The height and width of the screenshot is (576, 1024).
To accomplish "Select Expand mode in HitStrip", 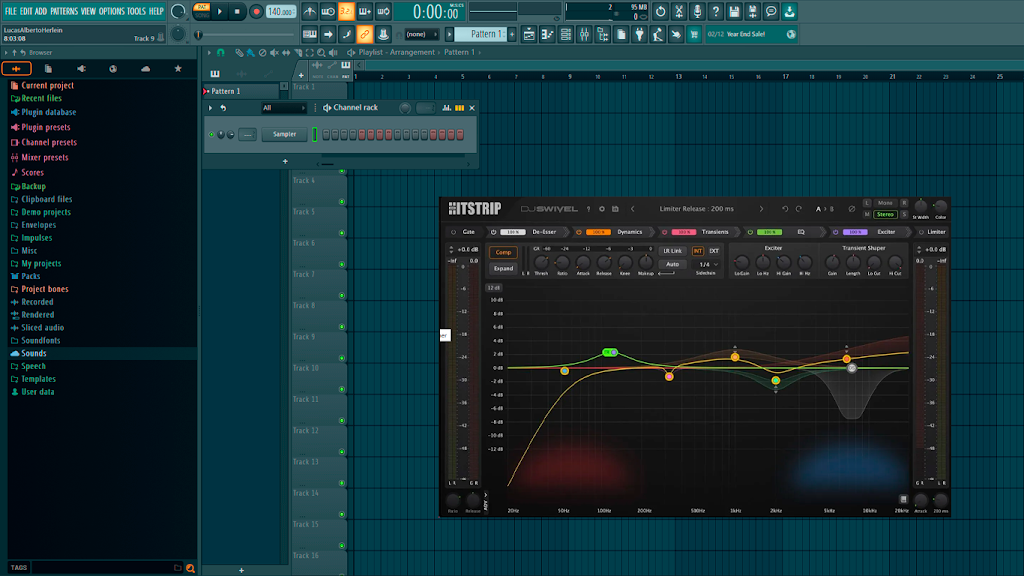I will (503, 268).
